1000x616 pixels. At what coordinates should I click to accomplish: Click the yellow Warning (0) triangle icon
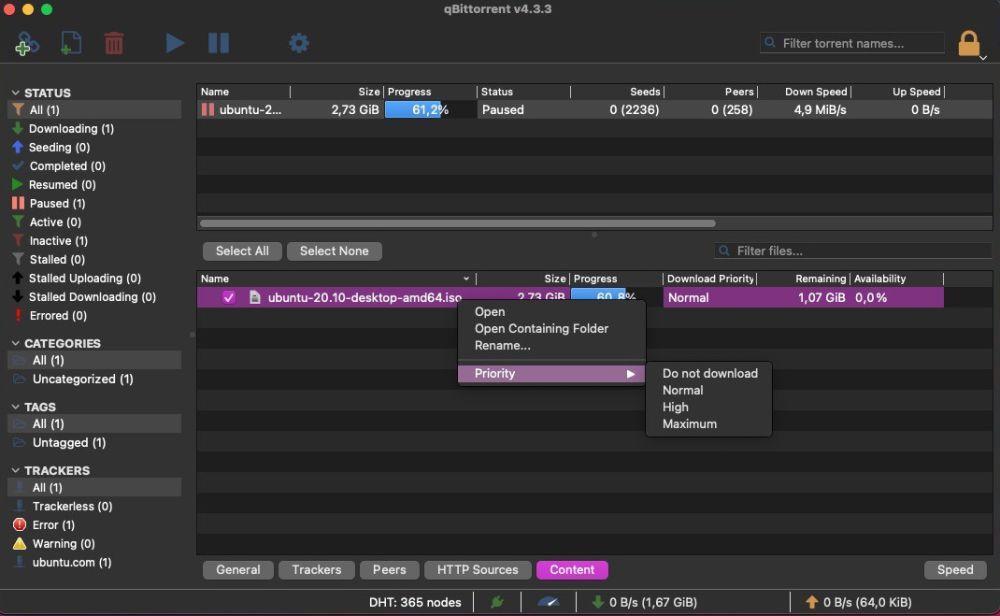[x=19, y=543]
